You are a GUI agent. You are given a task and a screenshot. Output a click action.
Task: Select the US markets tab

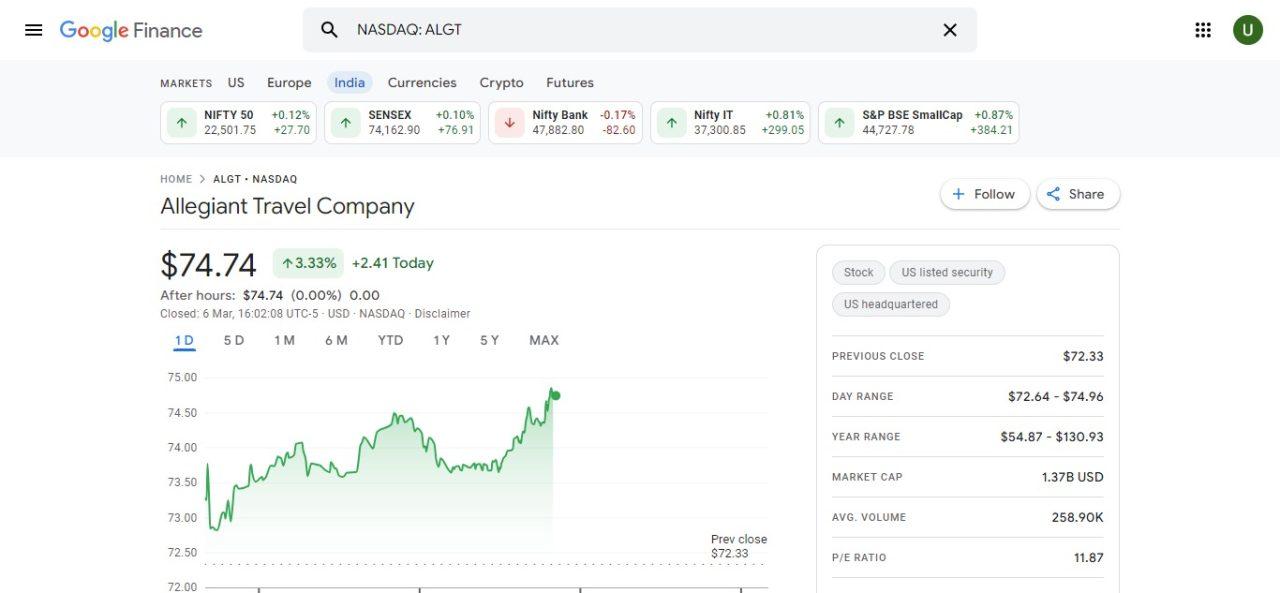236,83
